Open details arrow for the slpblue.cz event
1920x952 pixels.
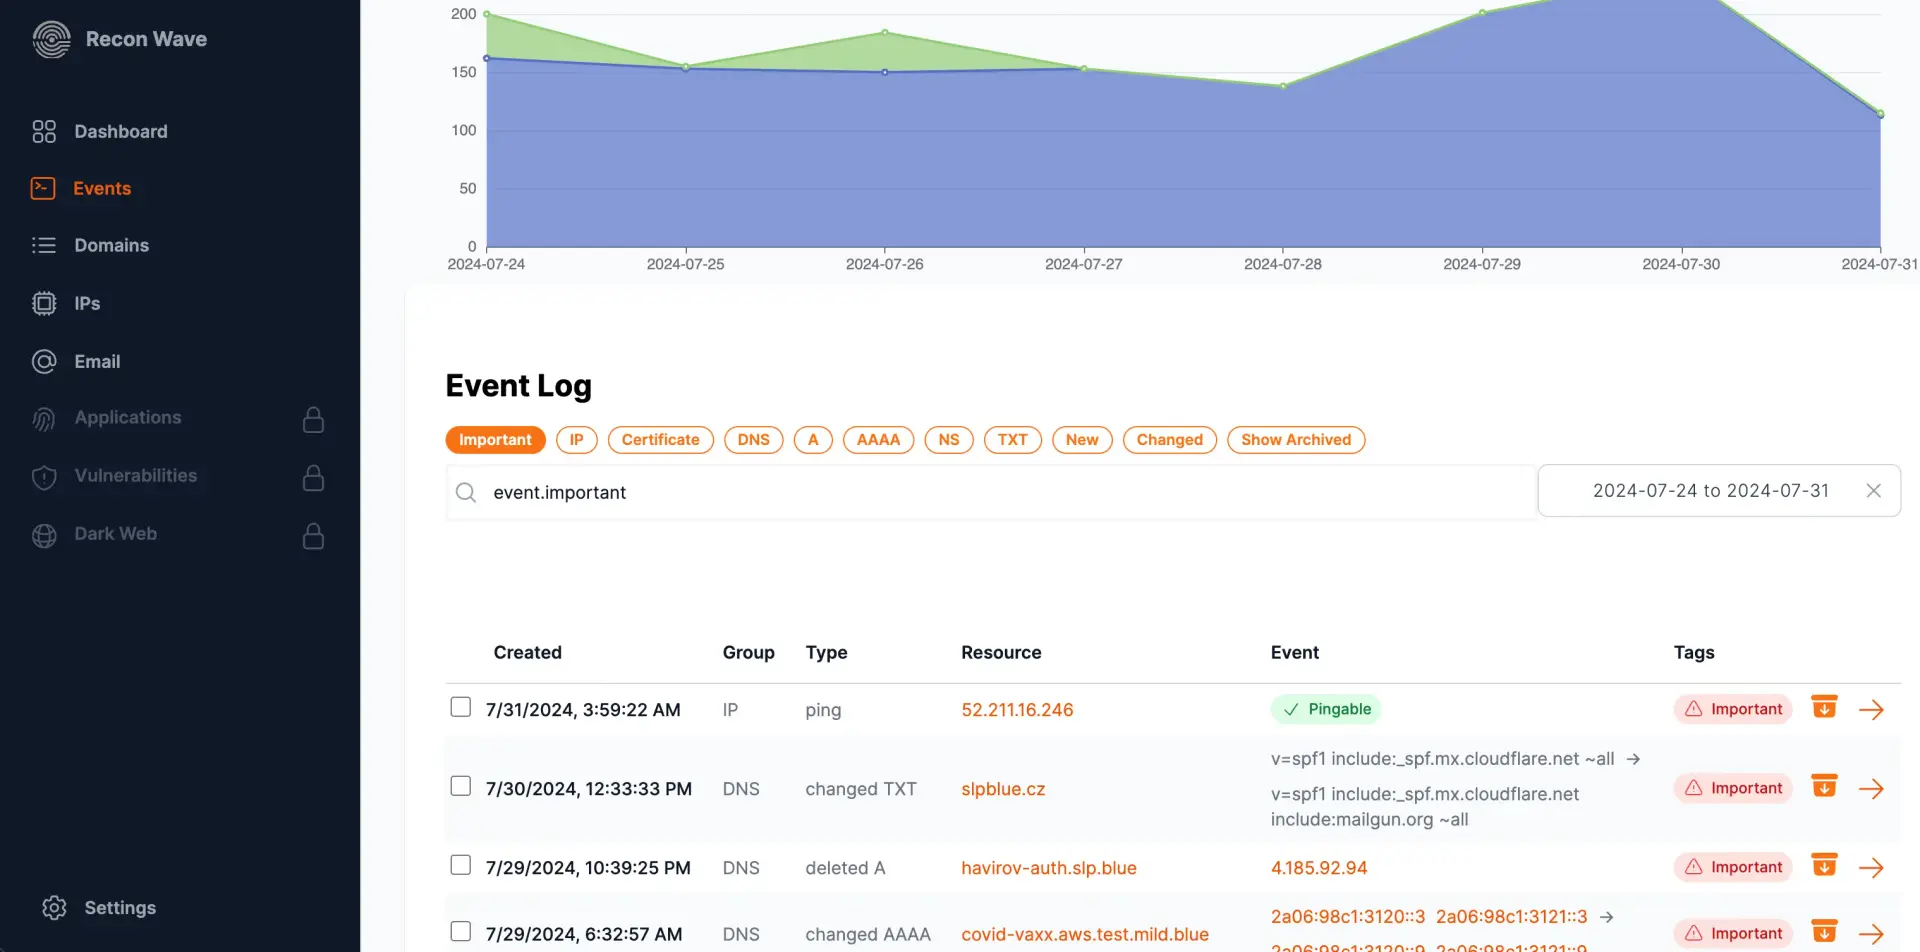tap(1872, 788)
